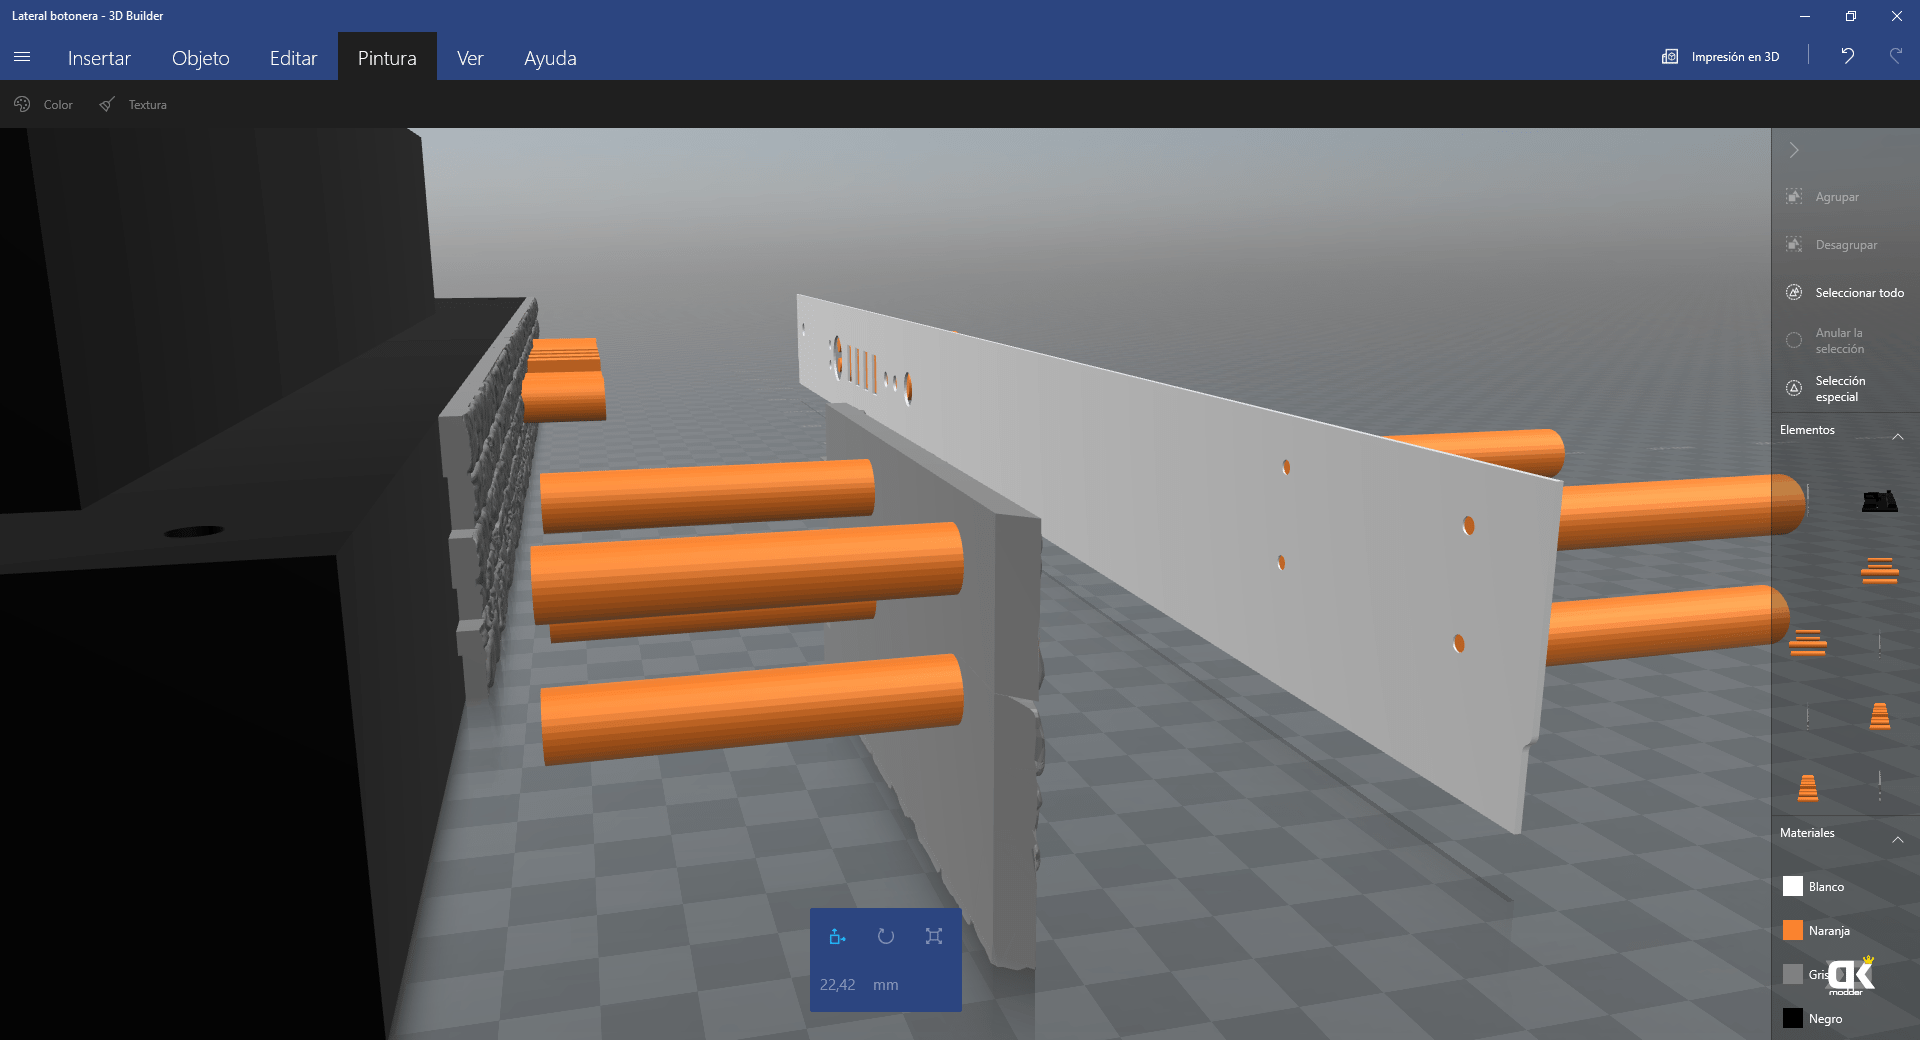Restore down the 3D Builder window

tap(1851, 16)
